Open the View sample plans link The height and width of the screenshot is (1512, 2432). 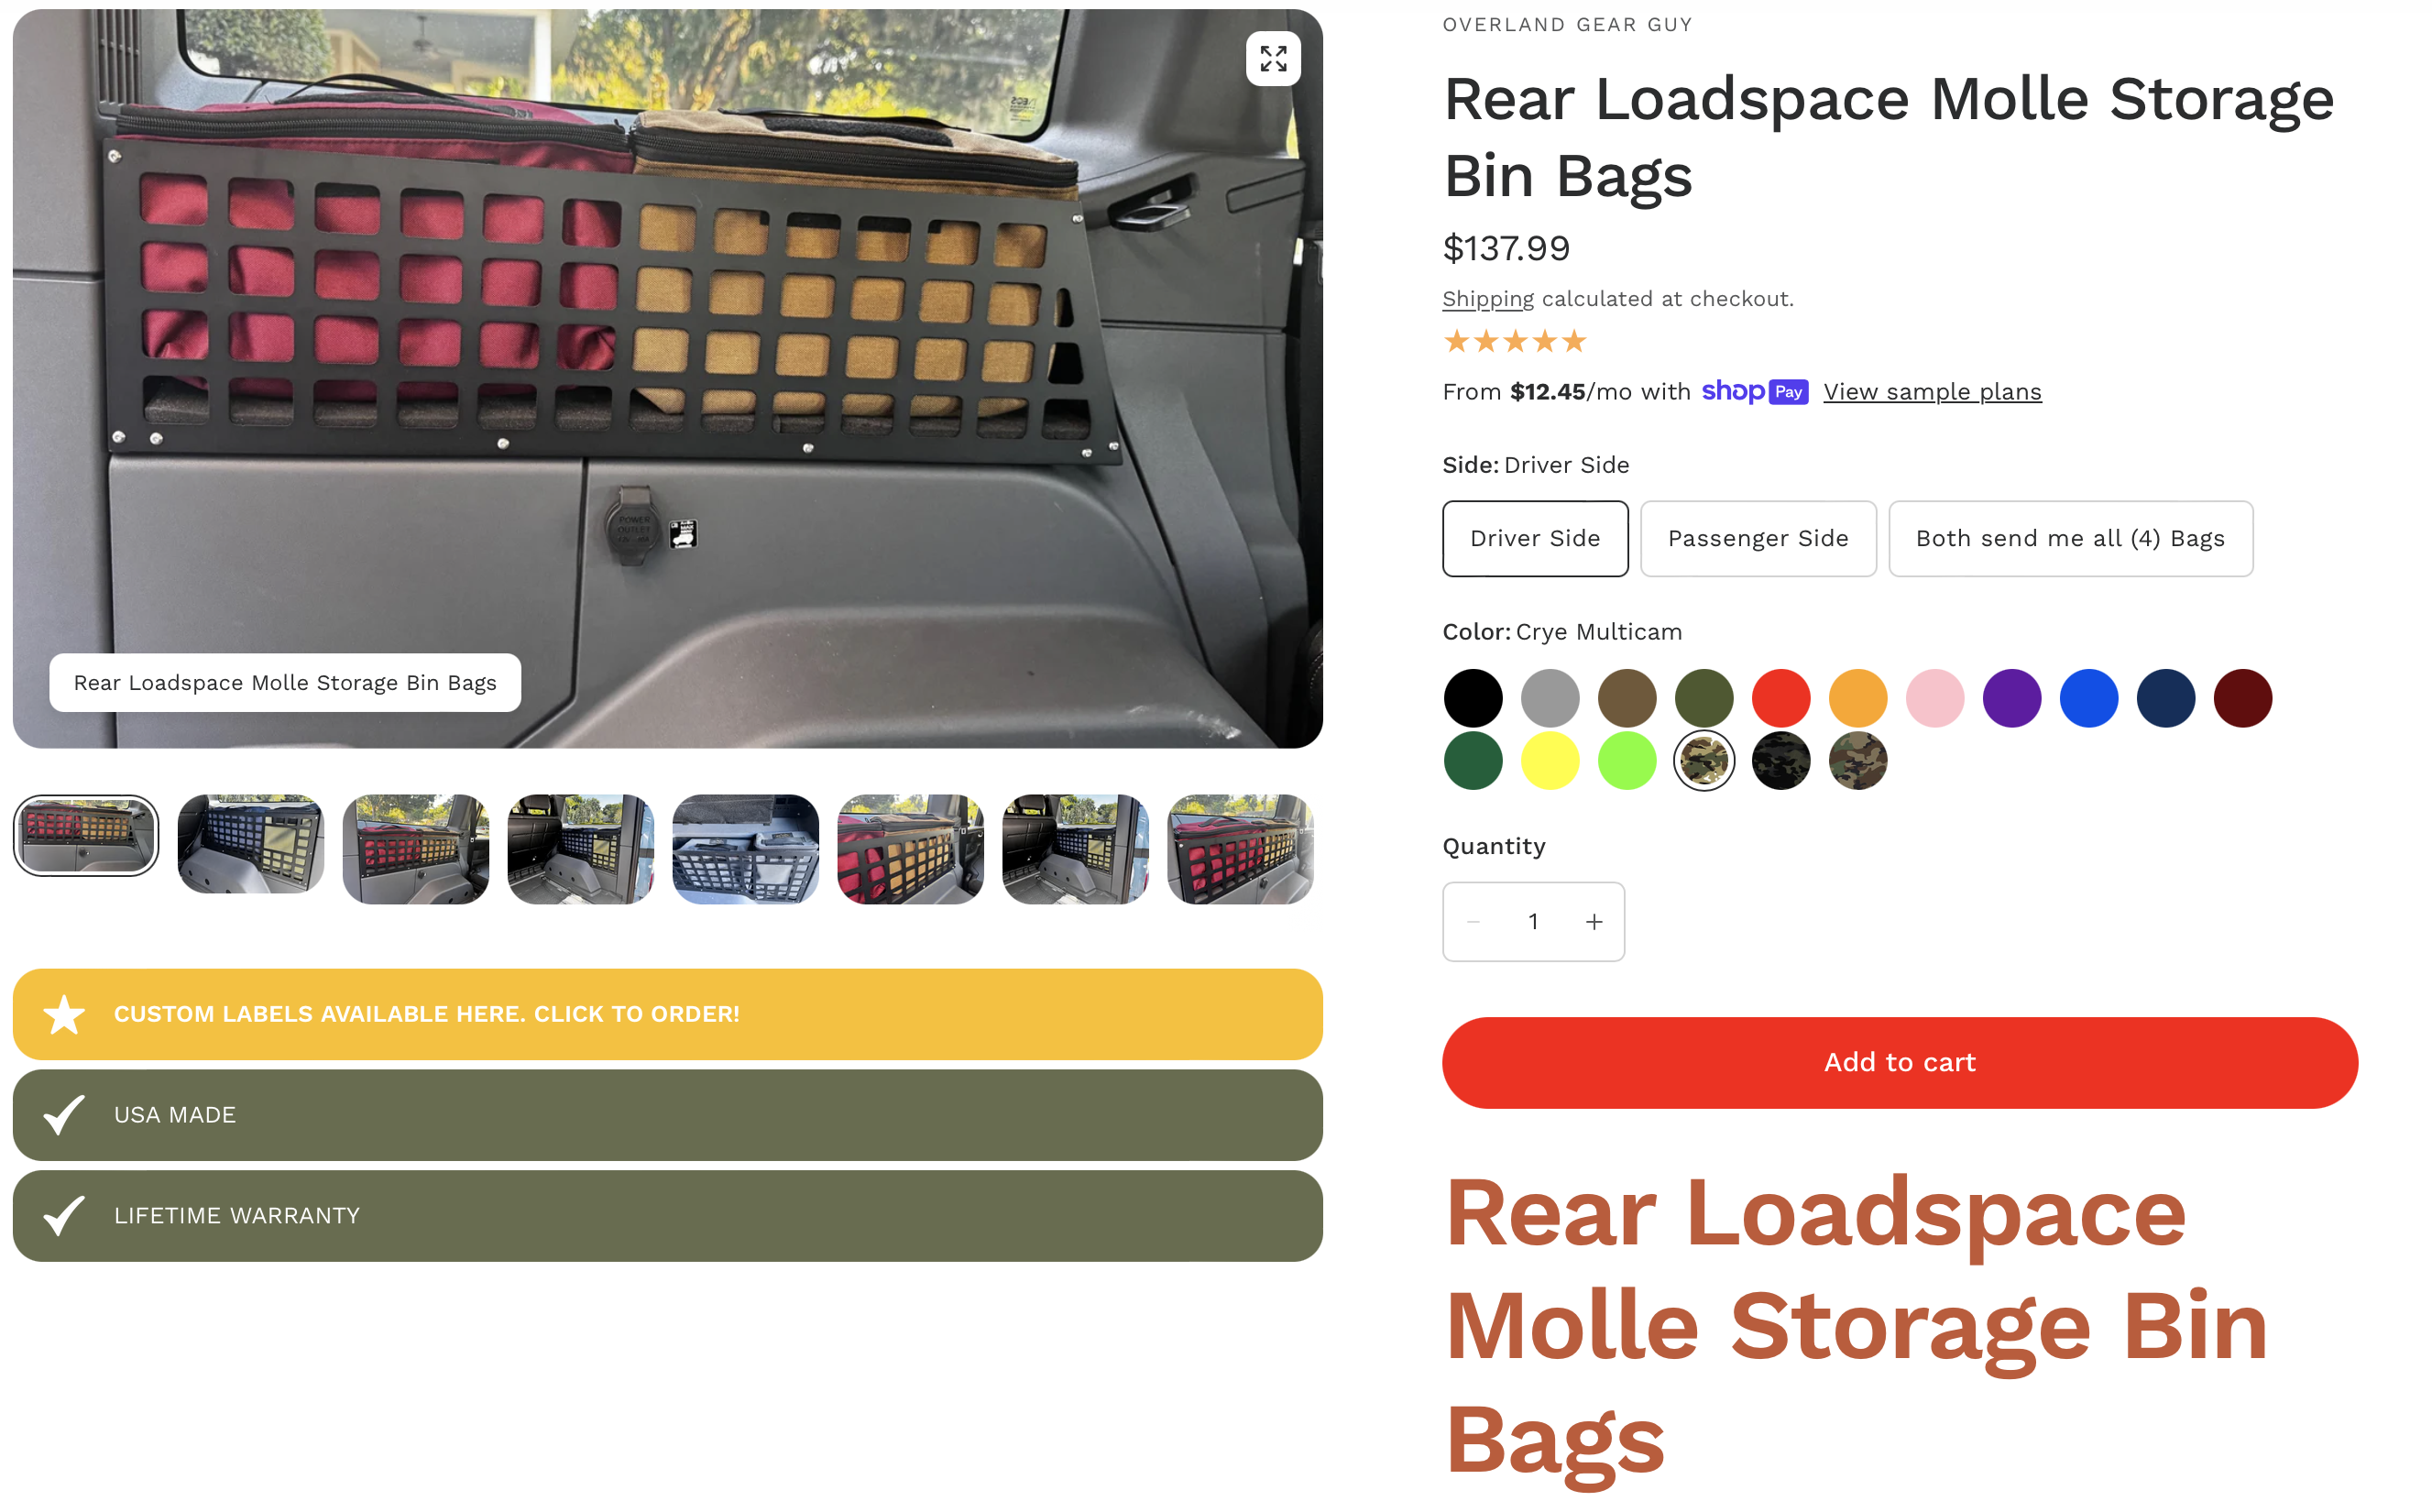(1932, 392)
